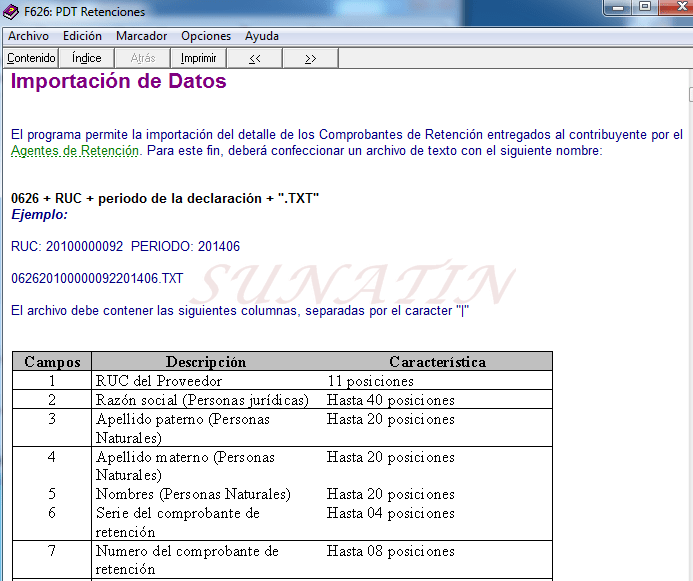This screenshot has width=693, height=581.
Task: Show the help Contenido listing
Action: coord(30,58)
